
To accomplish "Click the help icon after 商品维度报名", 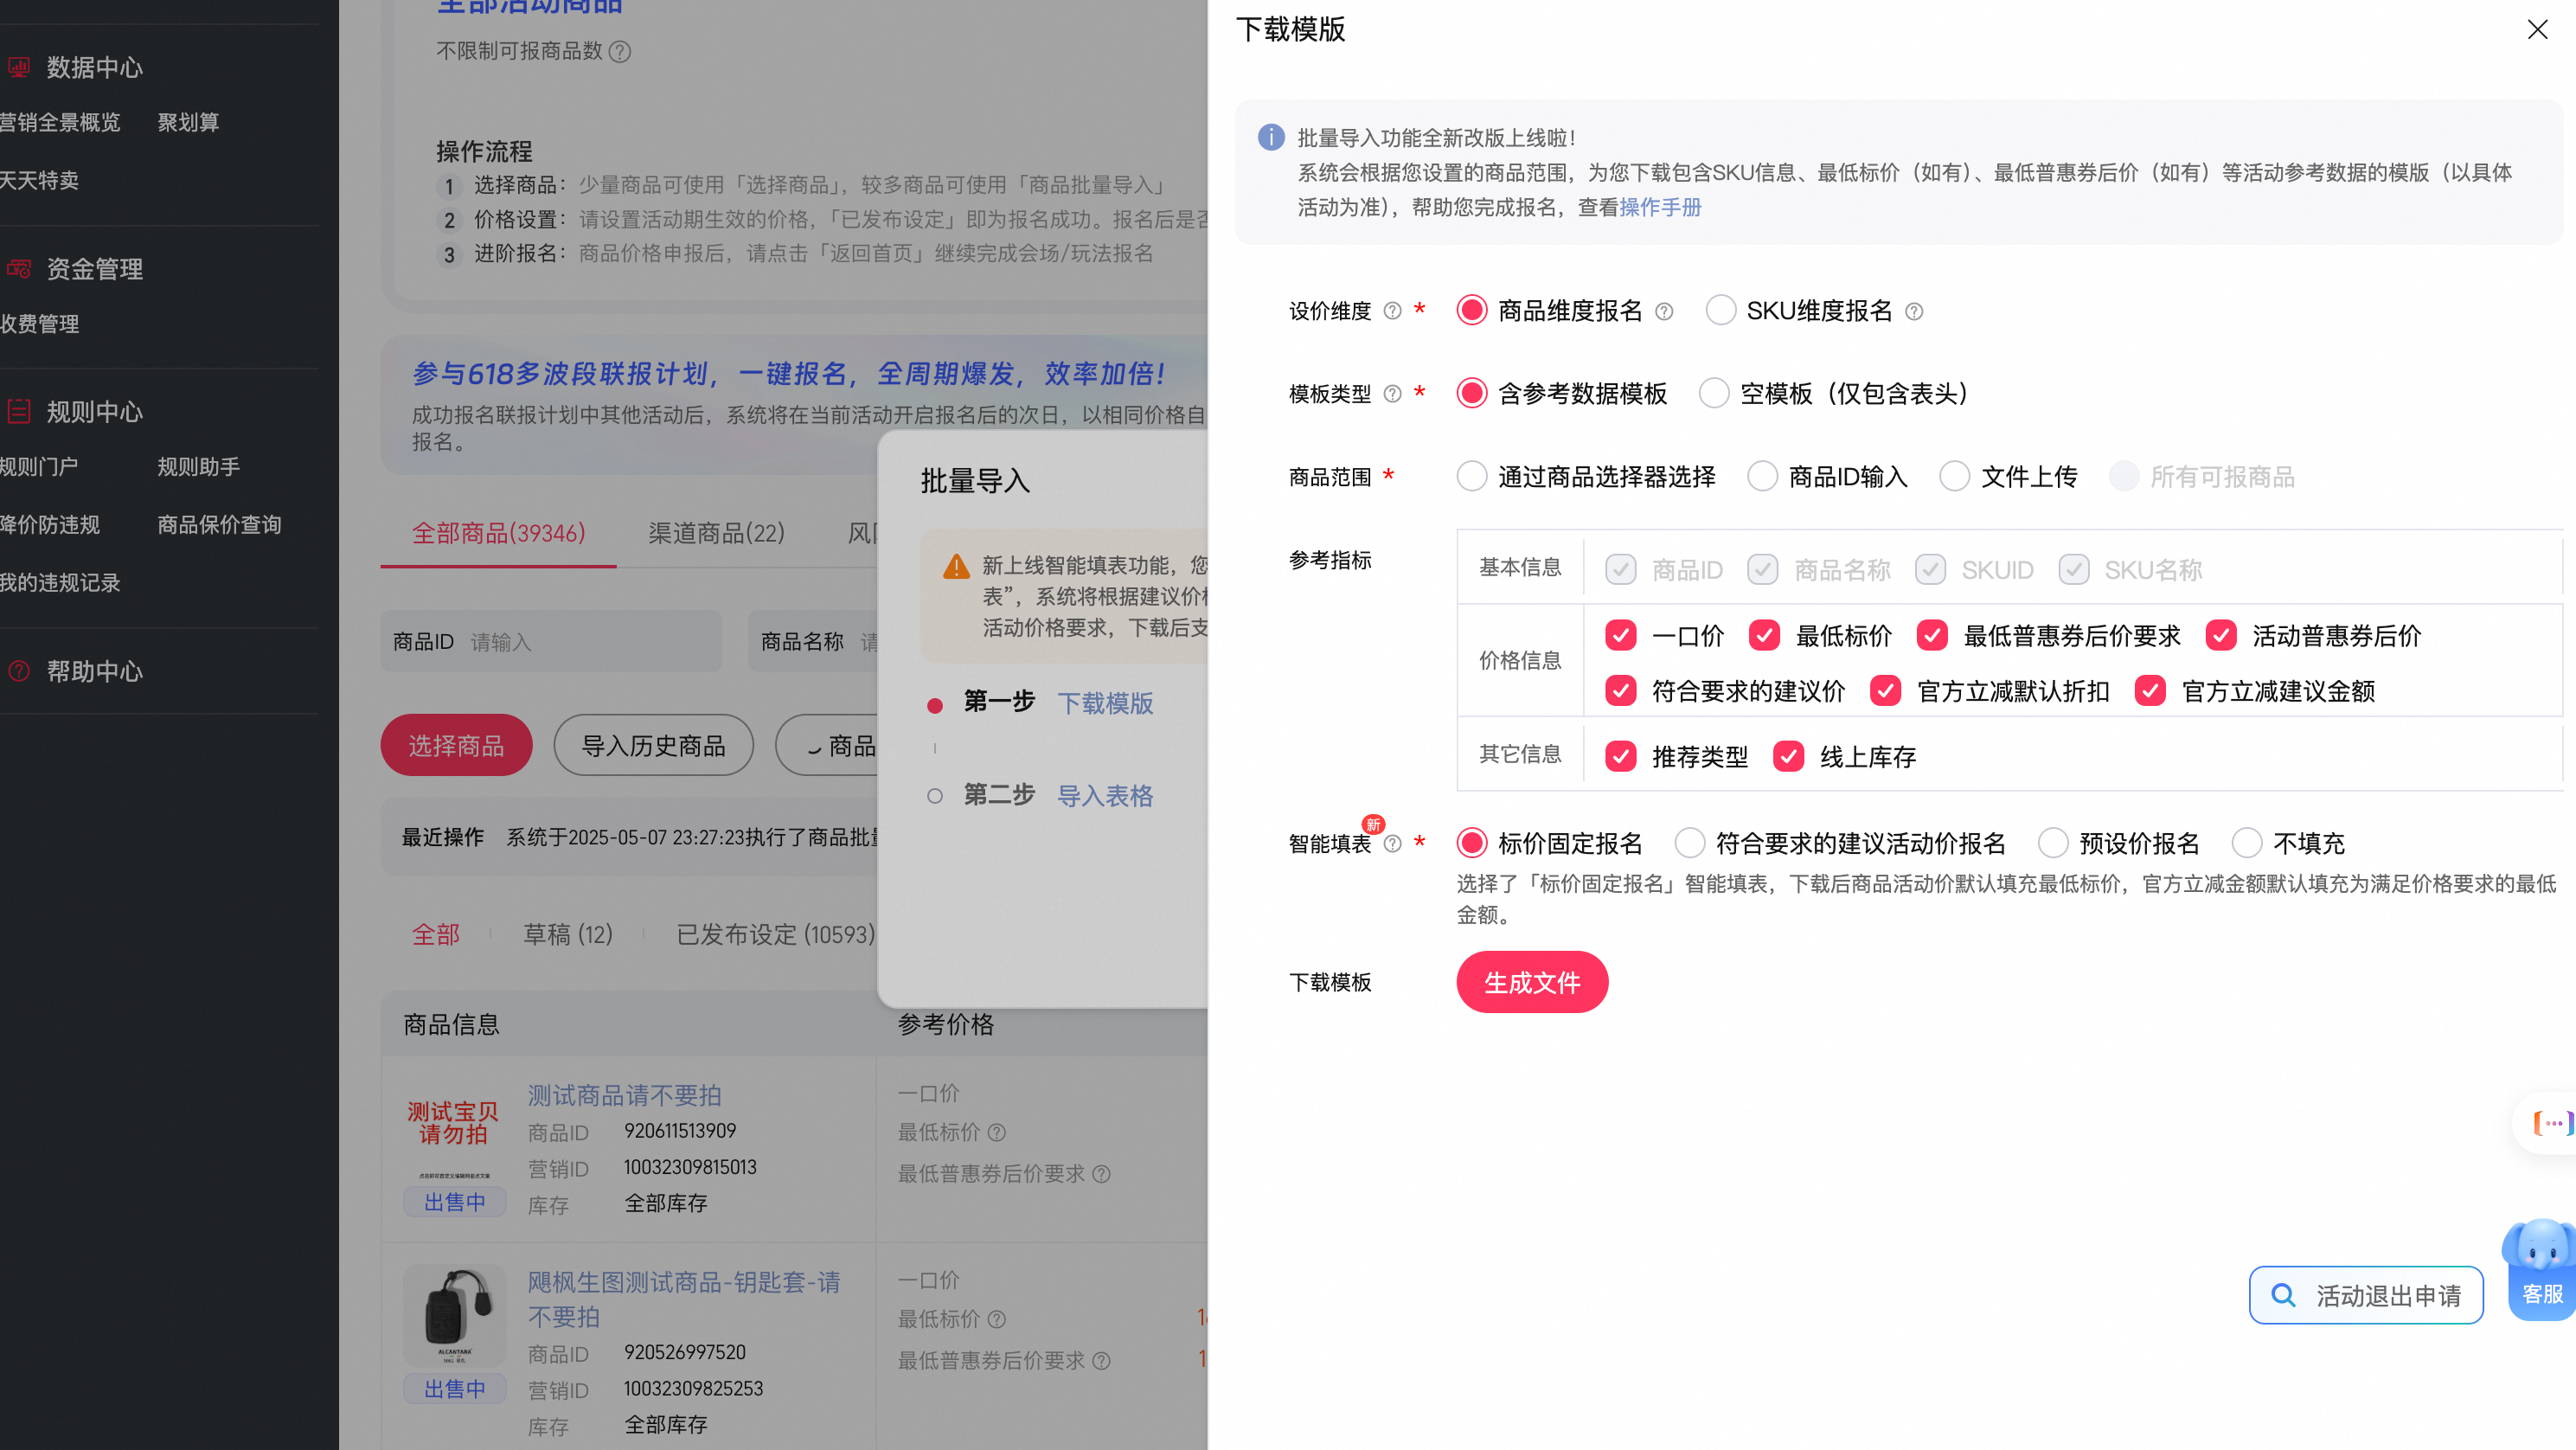I will [1664, 312].
